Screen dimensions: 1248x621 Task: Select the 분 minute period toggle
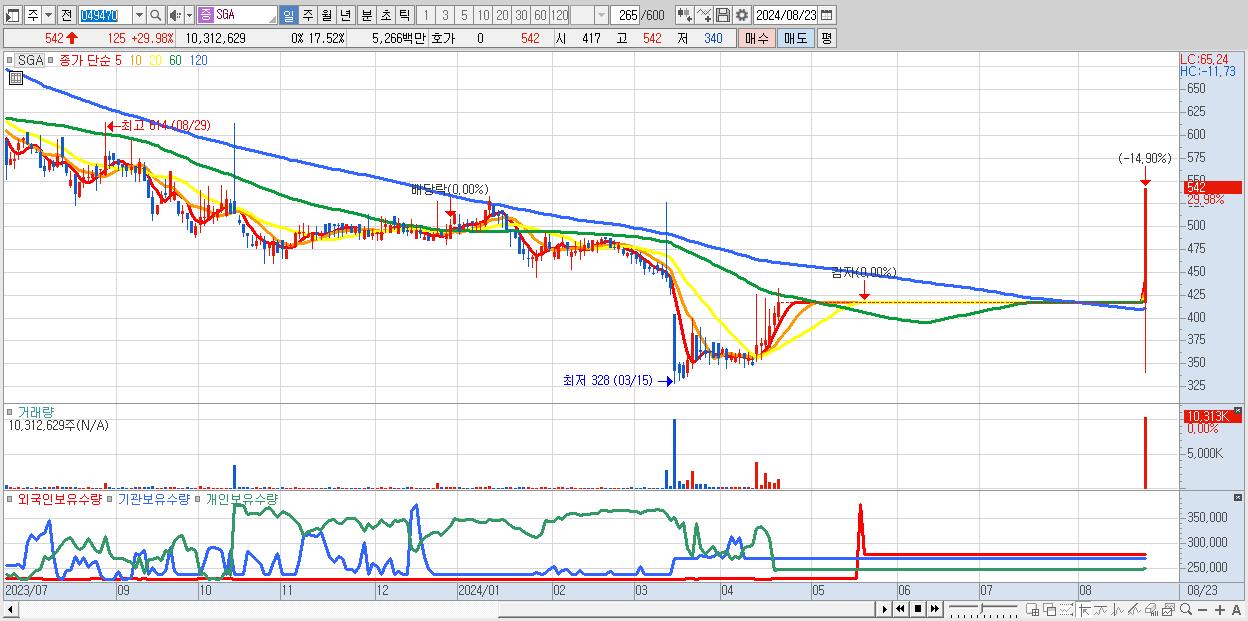click(367, 15)
